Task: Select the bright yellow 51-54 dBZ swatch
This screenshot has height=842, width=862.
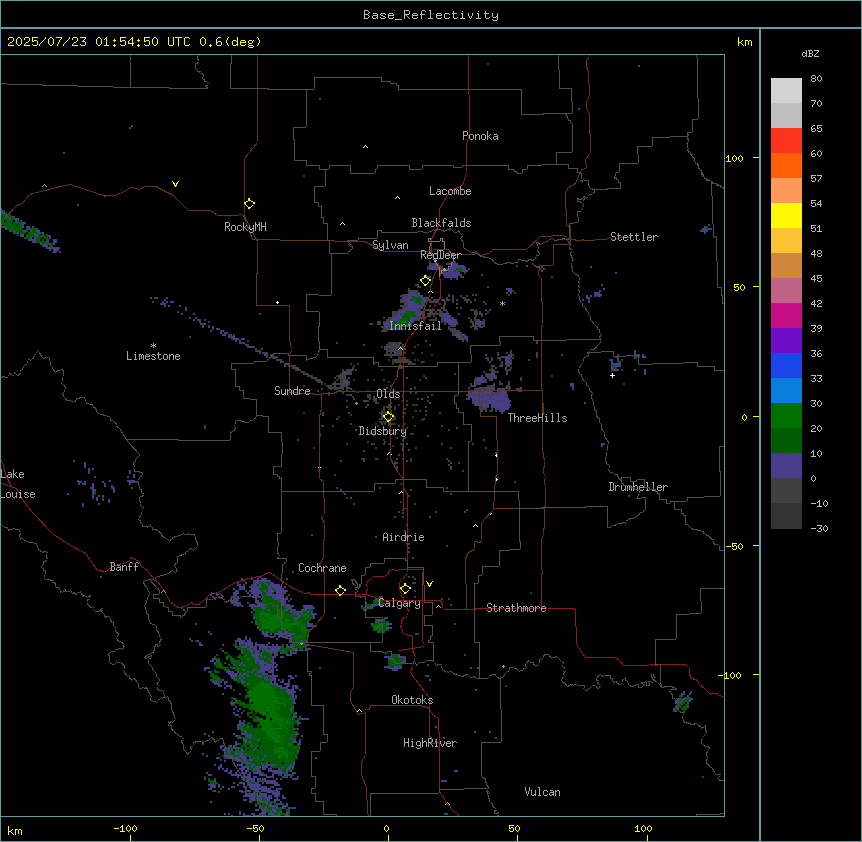Action: coord(786,216)
